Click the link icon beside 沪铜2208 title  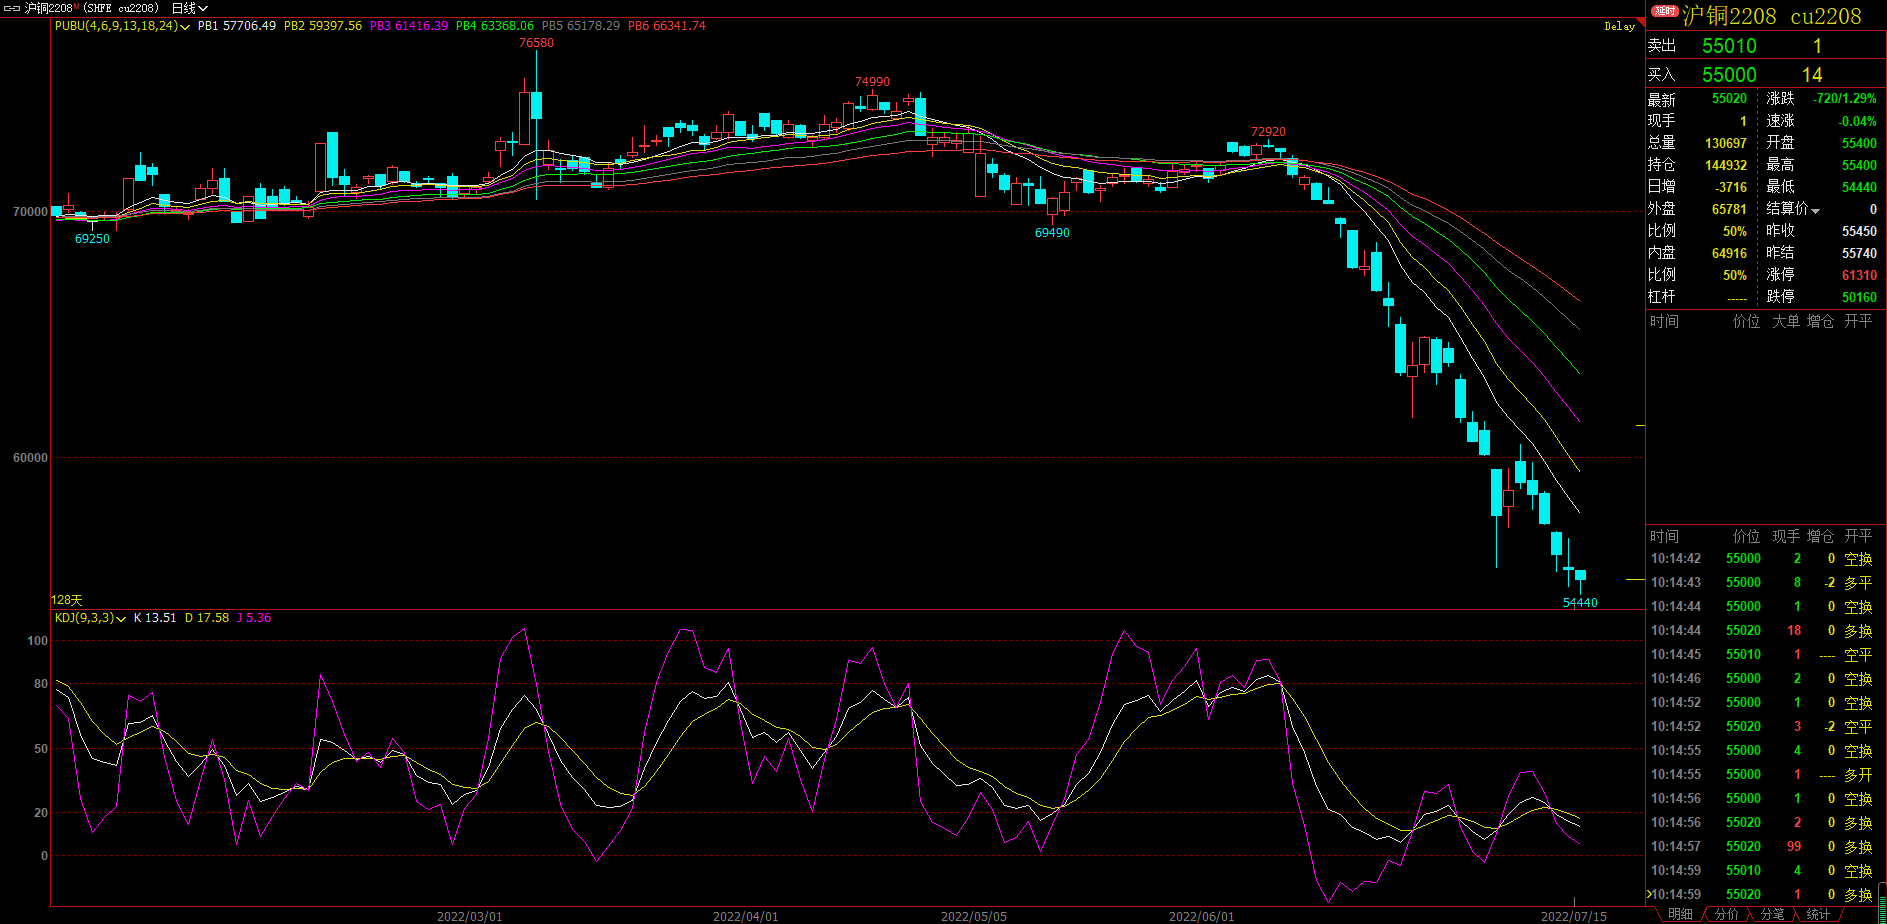pyautogui.click(x=12, y=8)
